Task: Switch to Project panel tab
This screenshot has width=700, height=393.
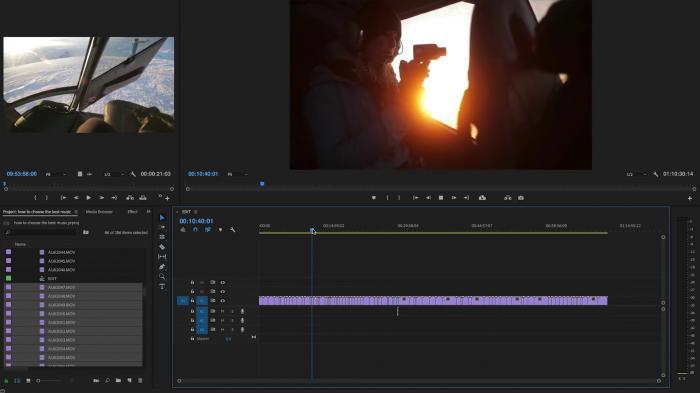Action: pos(37,212)
